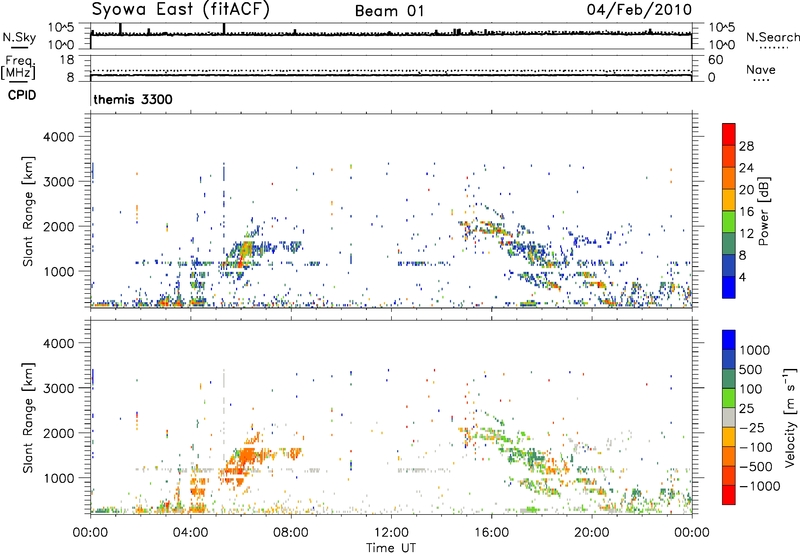Click the '18' frequency axis tick

(x=66, y=60)
